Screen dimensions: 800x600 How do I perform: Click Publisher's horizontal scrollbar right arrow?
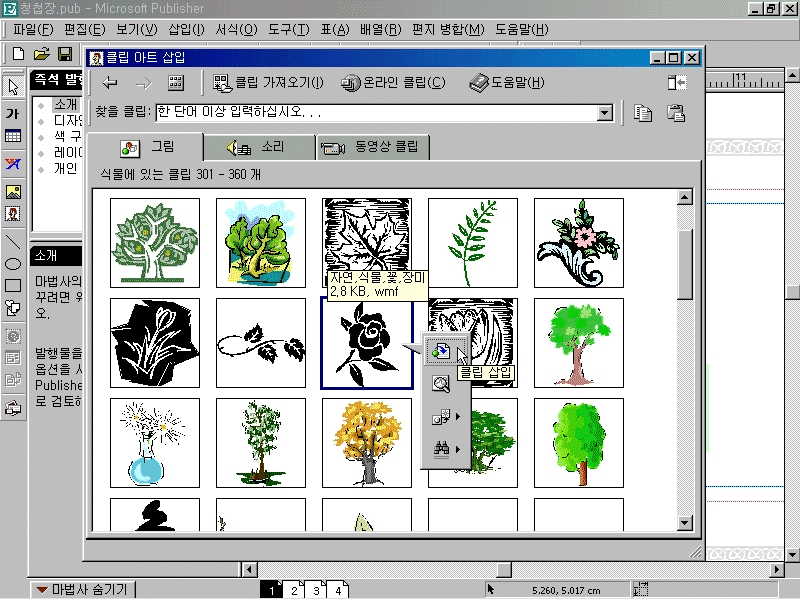pos(777,569)
